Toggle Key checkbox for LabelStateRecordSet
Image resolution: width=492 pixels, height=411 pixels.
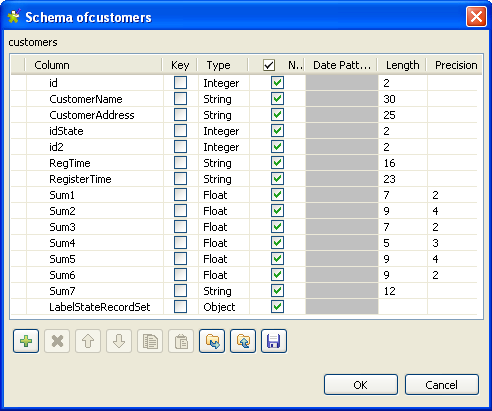tap(180, 307)
